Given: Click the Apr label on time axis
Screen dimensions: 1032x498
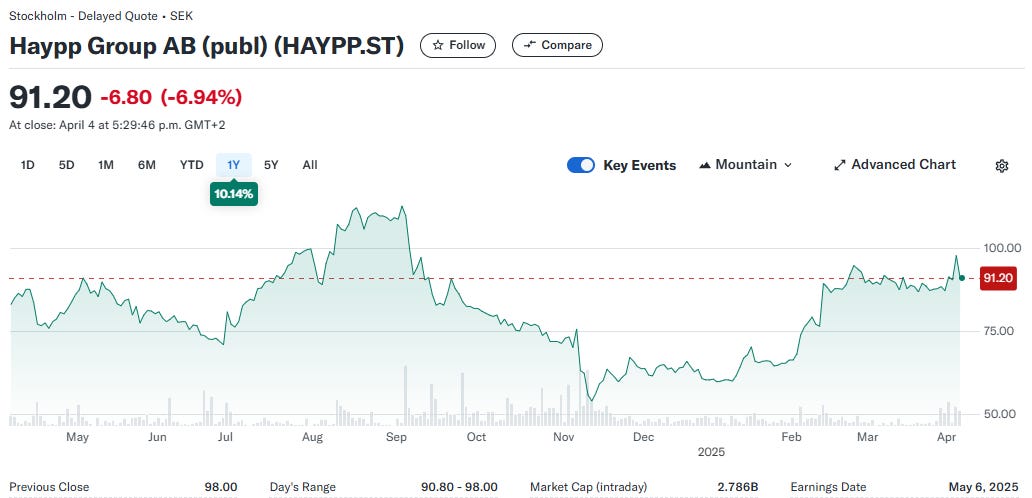Looking at the screenshot, I should 946,437.
